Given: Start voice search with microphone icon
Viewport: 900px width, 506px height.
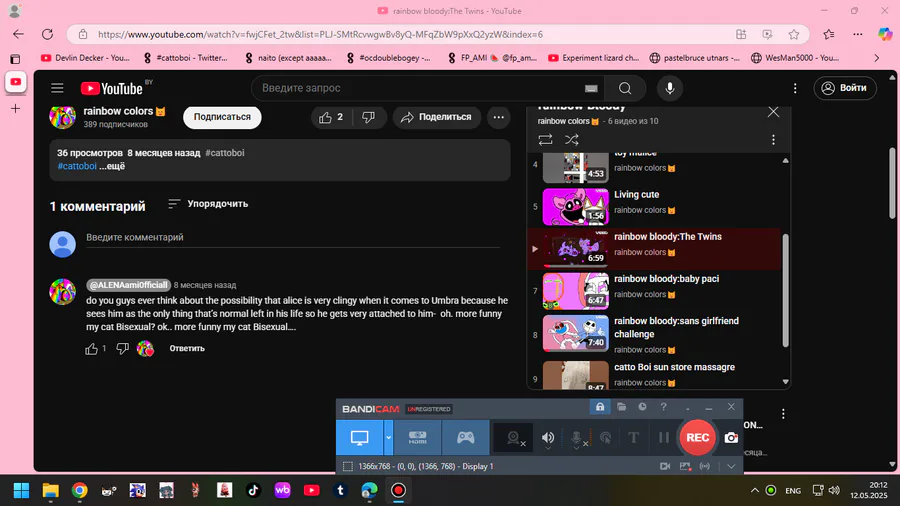Looking at the screenshot, I should point(670,88).
